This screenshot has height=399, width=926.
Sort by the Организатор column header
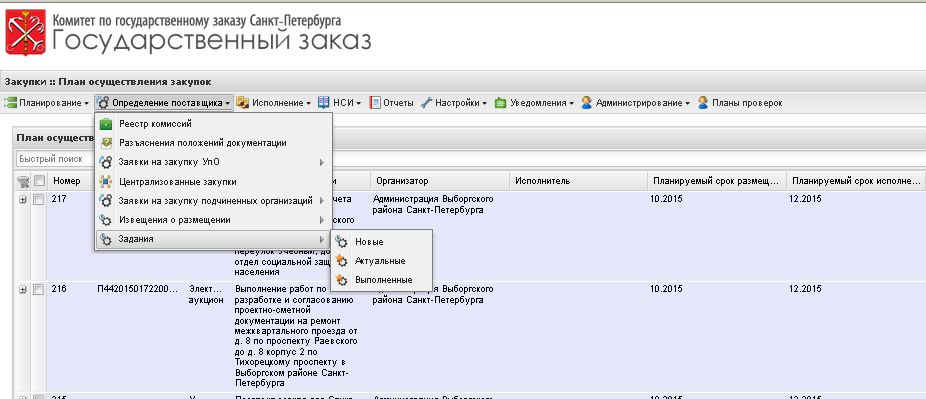click(x=440, y=181)
